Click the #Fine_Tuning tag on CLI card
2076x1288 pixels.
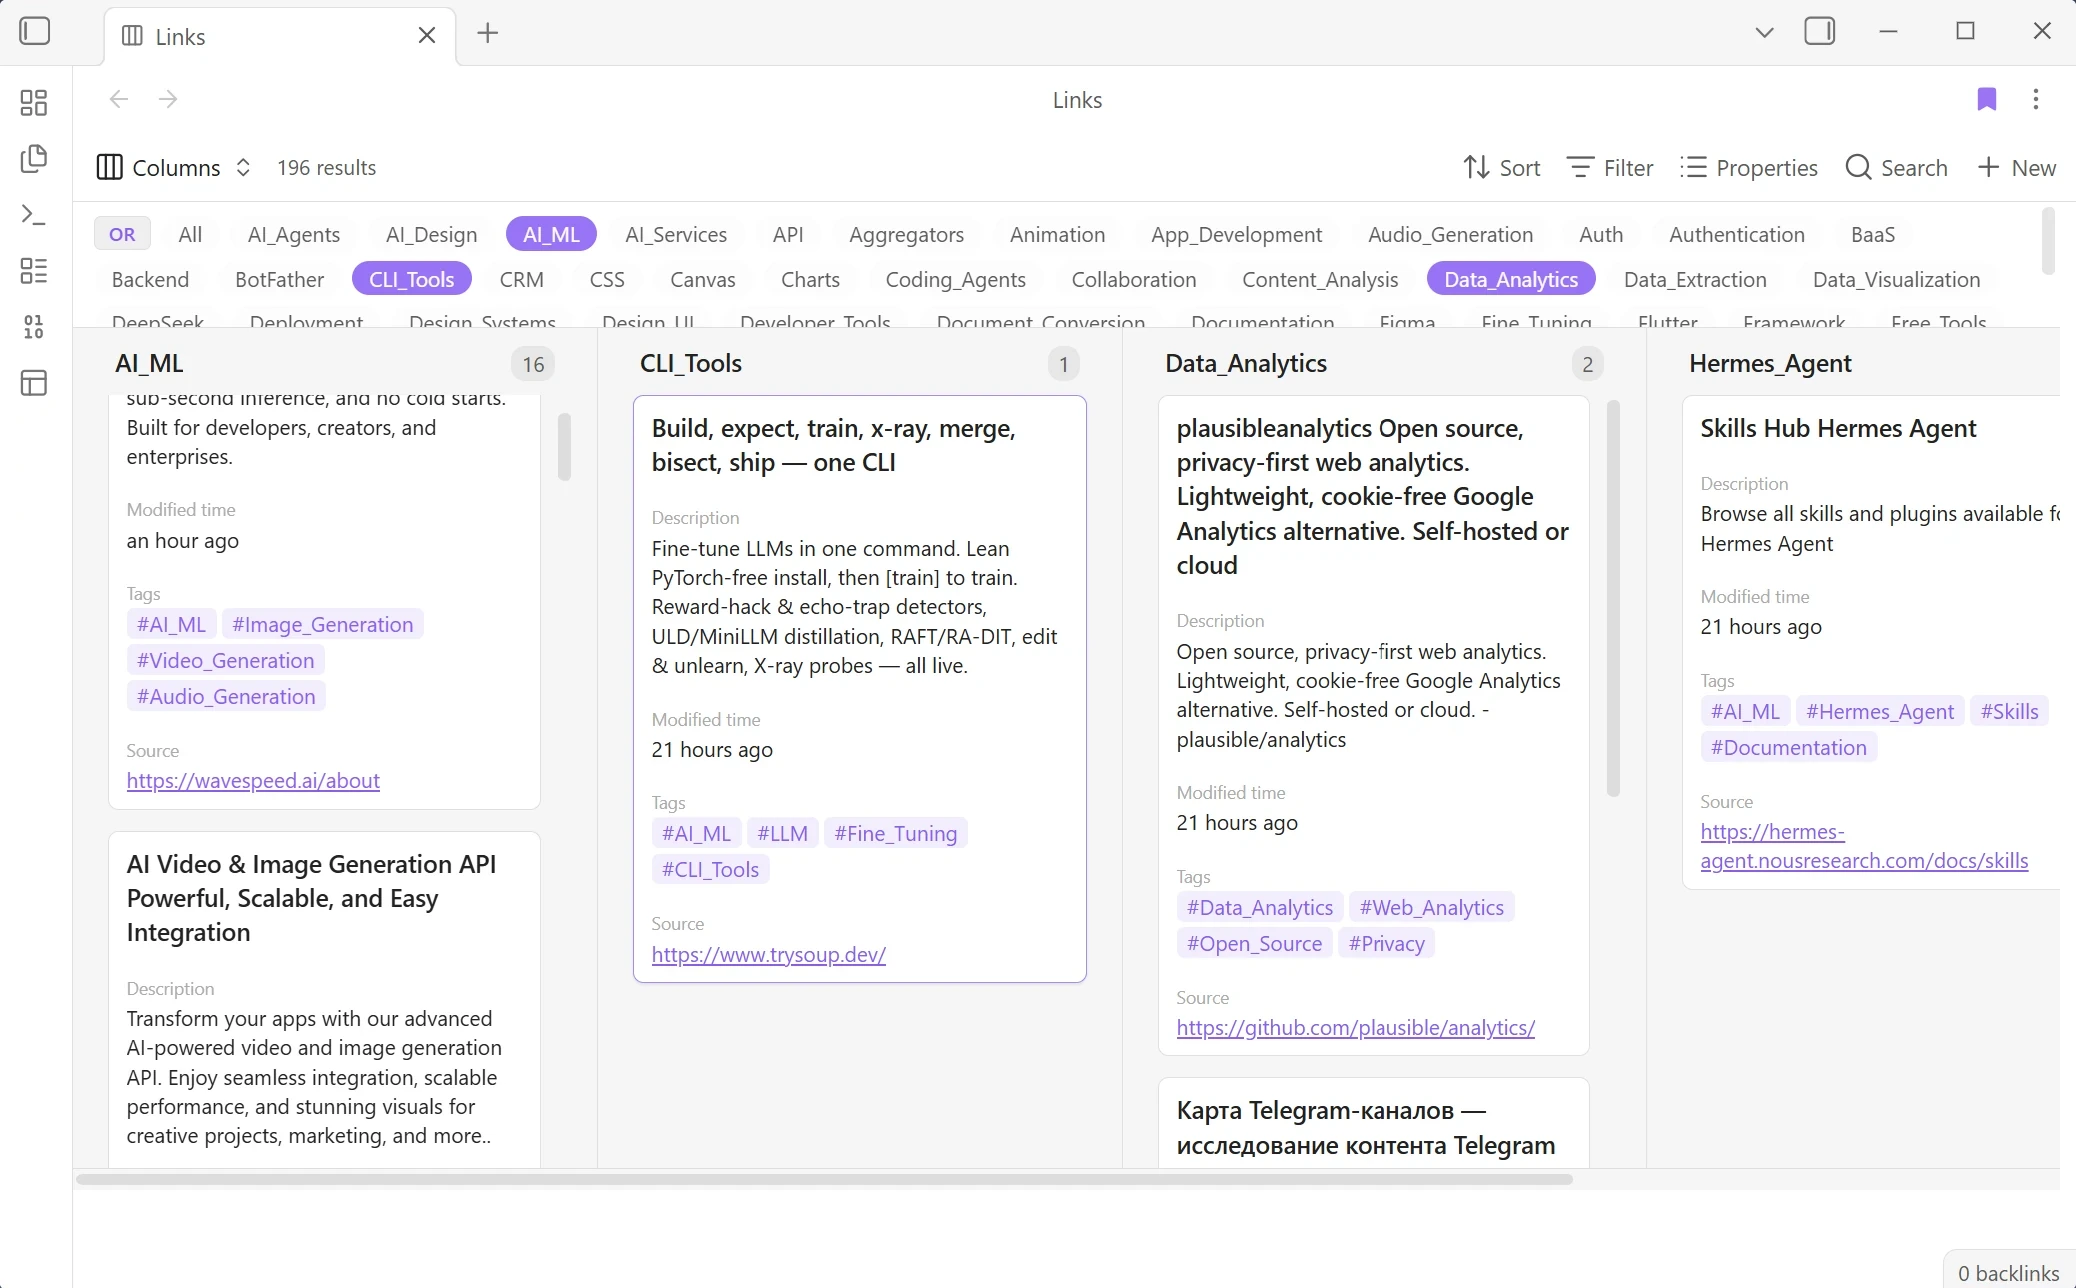(895, 833)
